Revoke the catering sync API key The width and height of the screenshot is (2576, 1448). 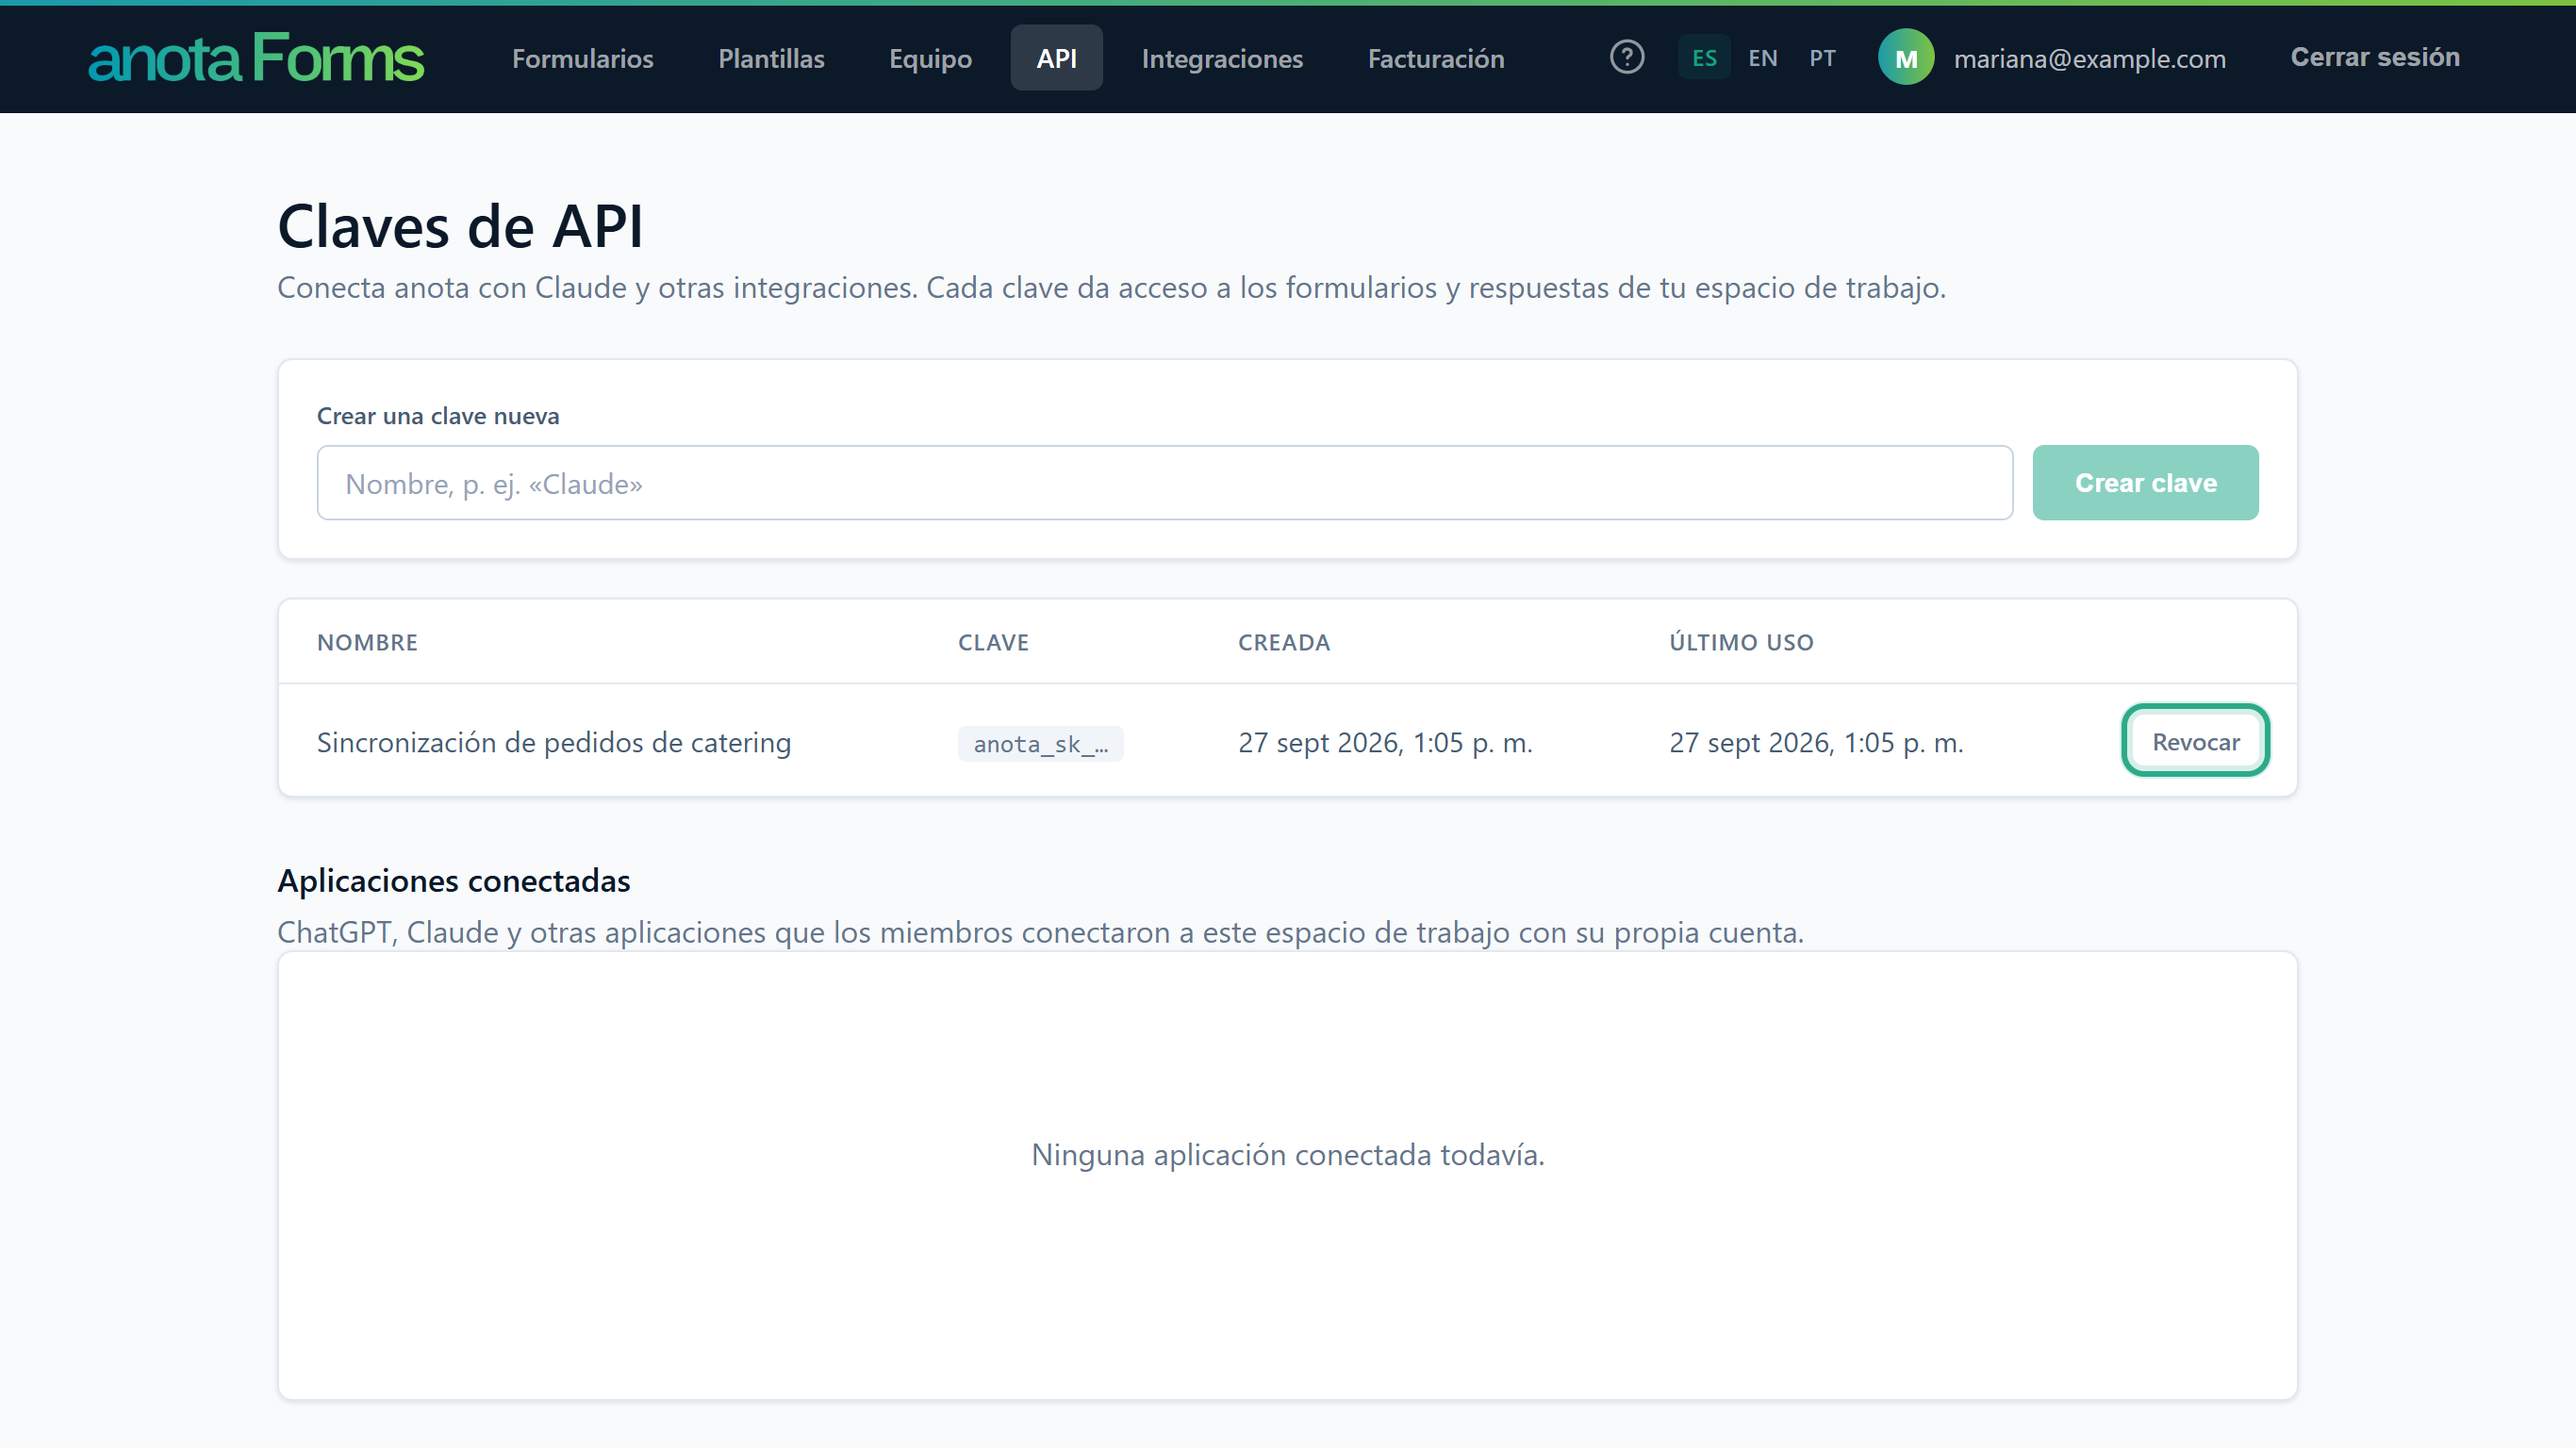pyautogui.click(x=2196, y=741)
